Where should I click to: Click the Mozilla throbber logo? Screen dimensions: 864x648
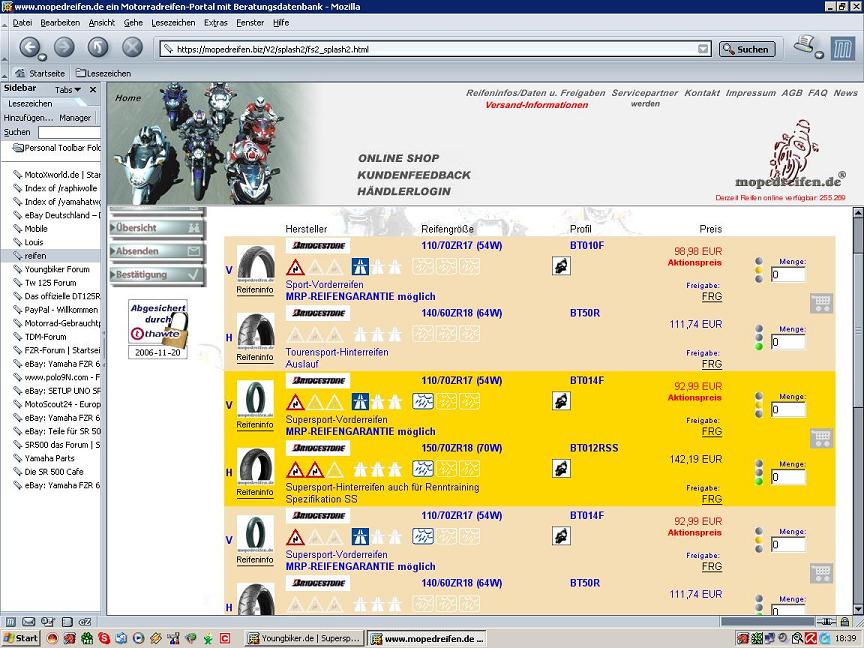tap(843, 48)
